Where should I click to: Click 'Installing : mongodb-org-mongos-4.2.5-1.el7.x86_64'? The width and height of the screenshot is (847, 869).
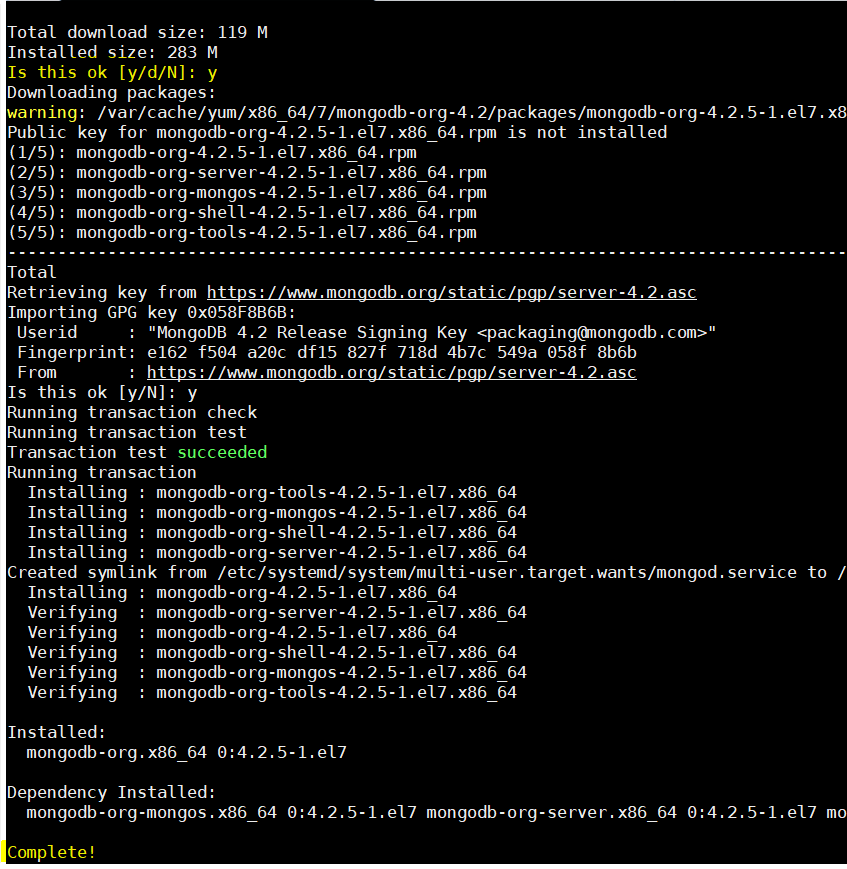(277, 512)
